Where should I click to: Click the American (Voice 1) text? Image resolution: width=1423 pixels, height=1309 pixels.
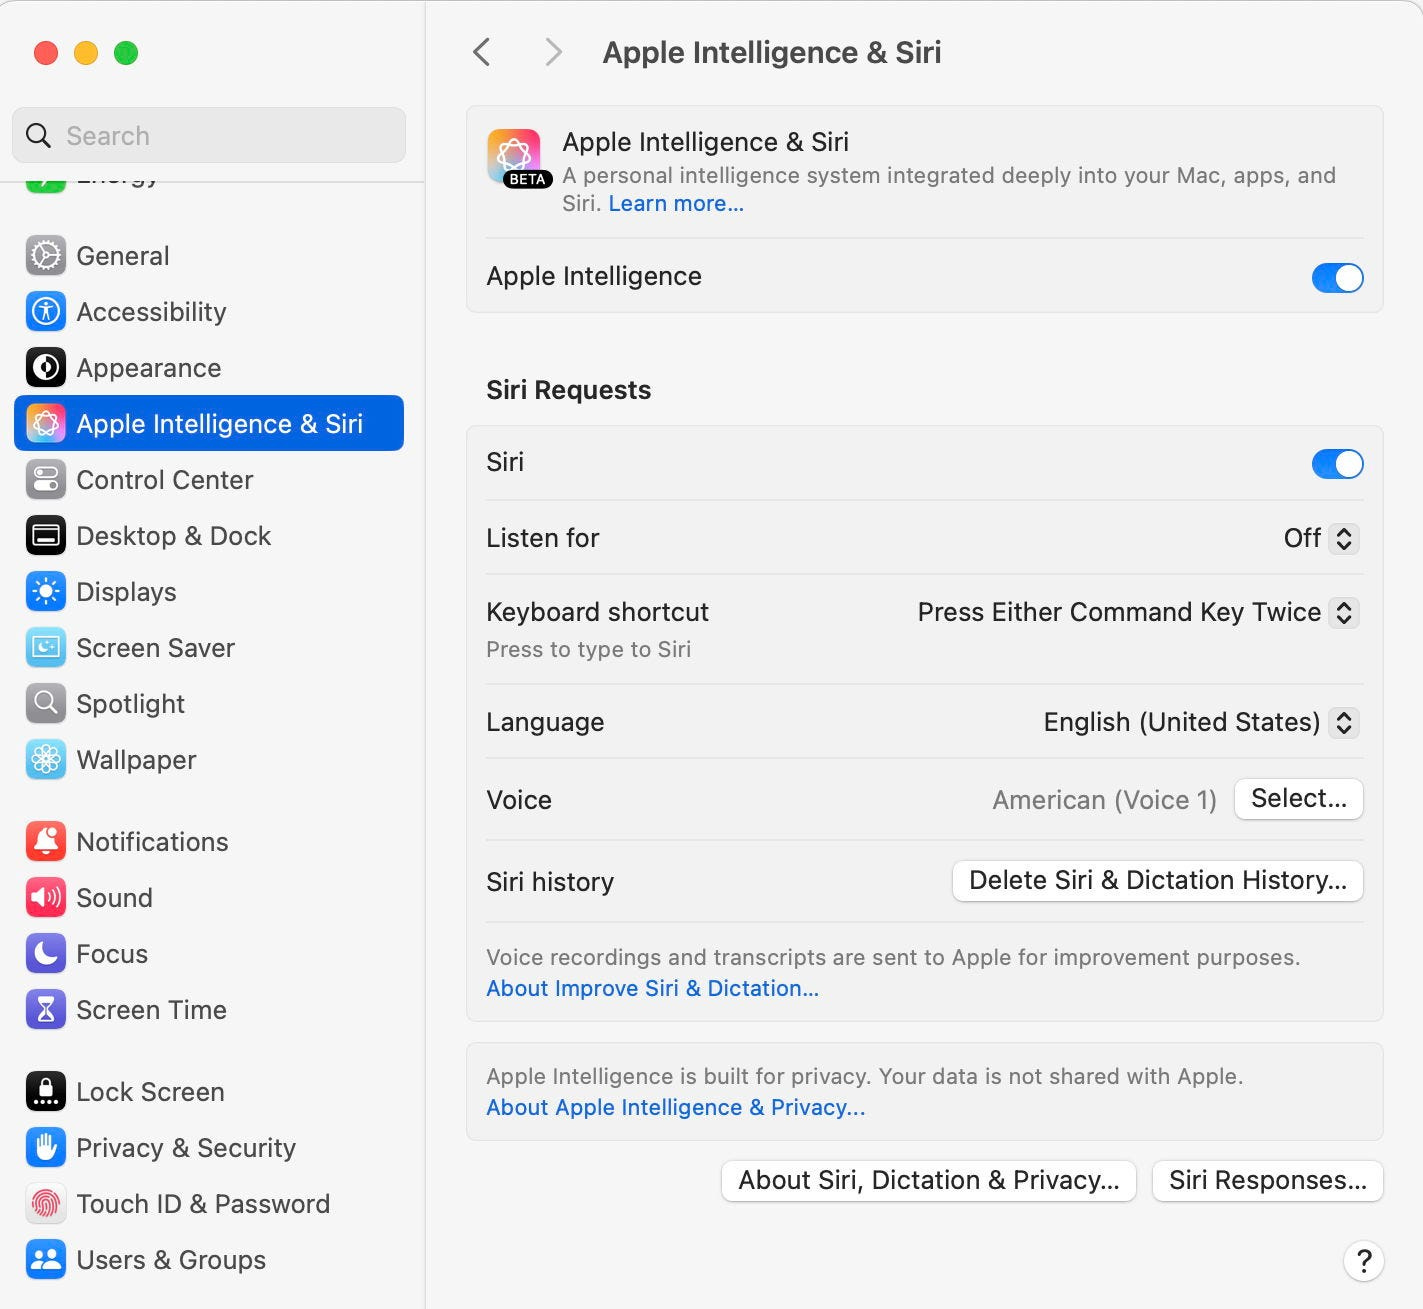1104,800
